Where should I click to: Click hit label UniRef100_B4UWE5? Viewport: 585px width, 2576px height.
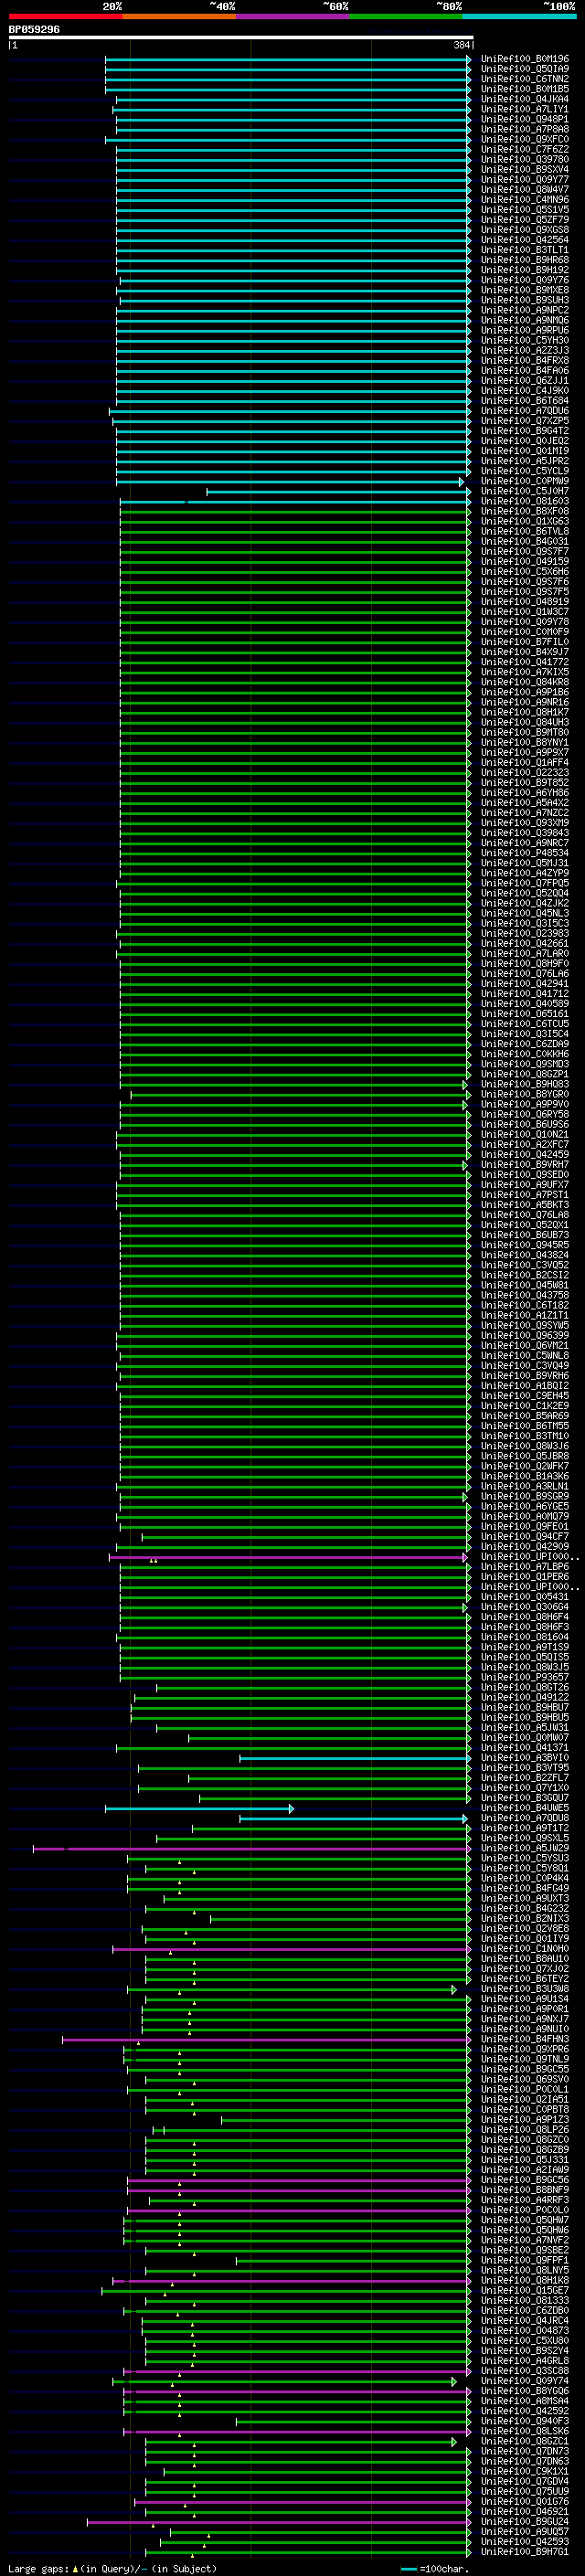point(525,1808)
